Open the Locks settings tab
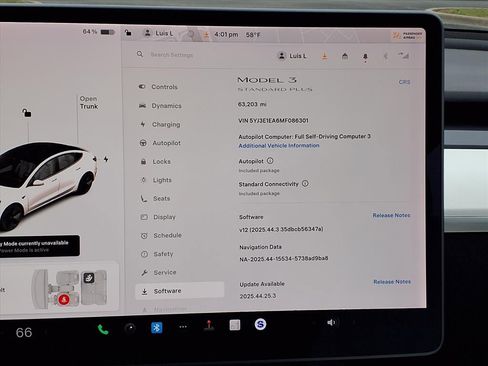The height and width of the screenshot is (366, 488). [x=155, y=162]
